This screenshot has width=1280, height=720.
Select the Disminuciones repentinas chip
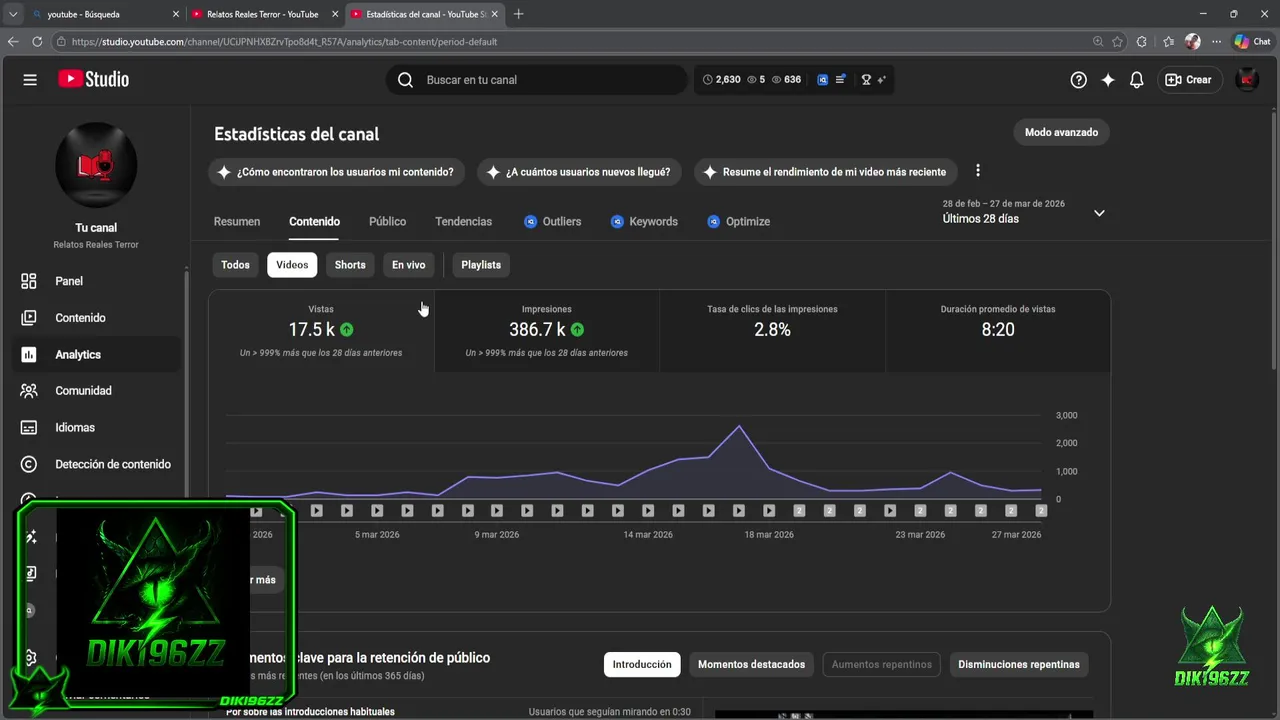point(1019,664)
